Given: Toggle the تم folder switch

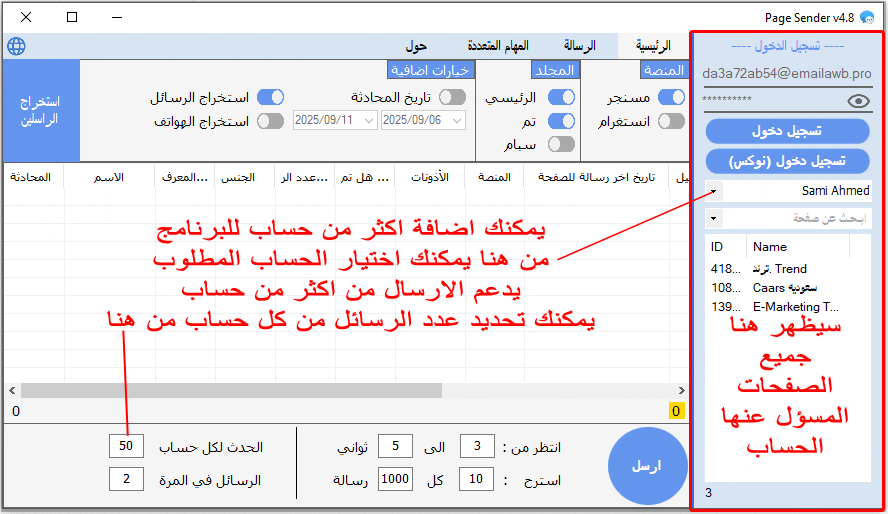Looking at the screenshot, I should 561,121.
